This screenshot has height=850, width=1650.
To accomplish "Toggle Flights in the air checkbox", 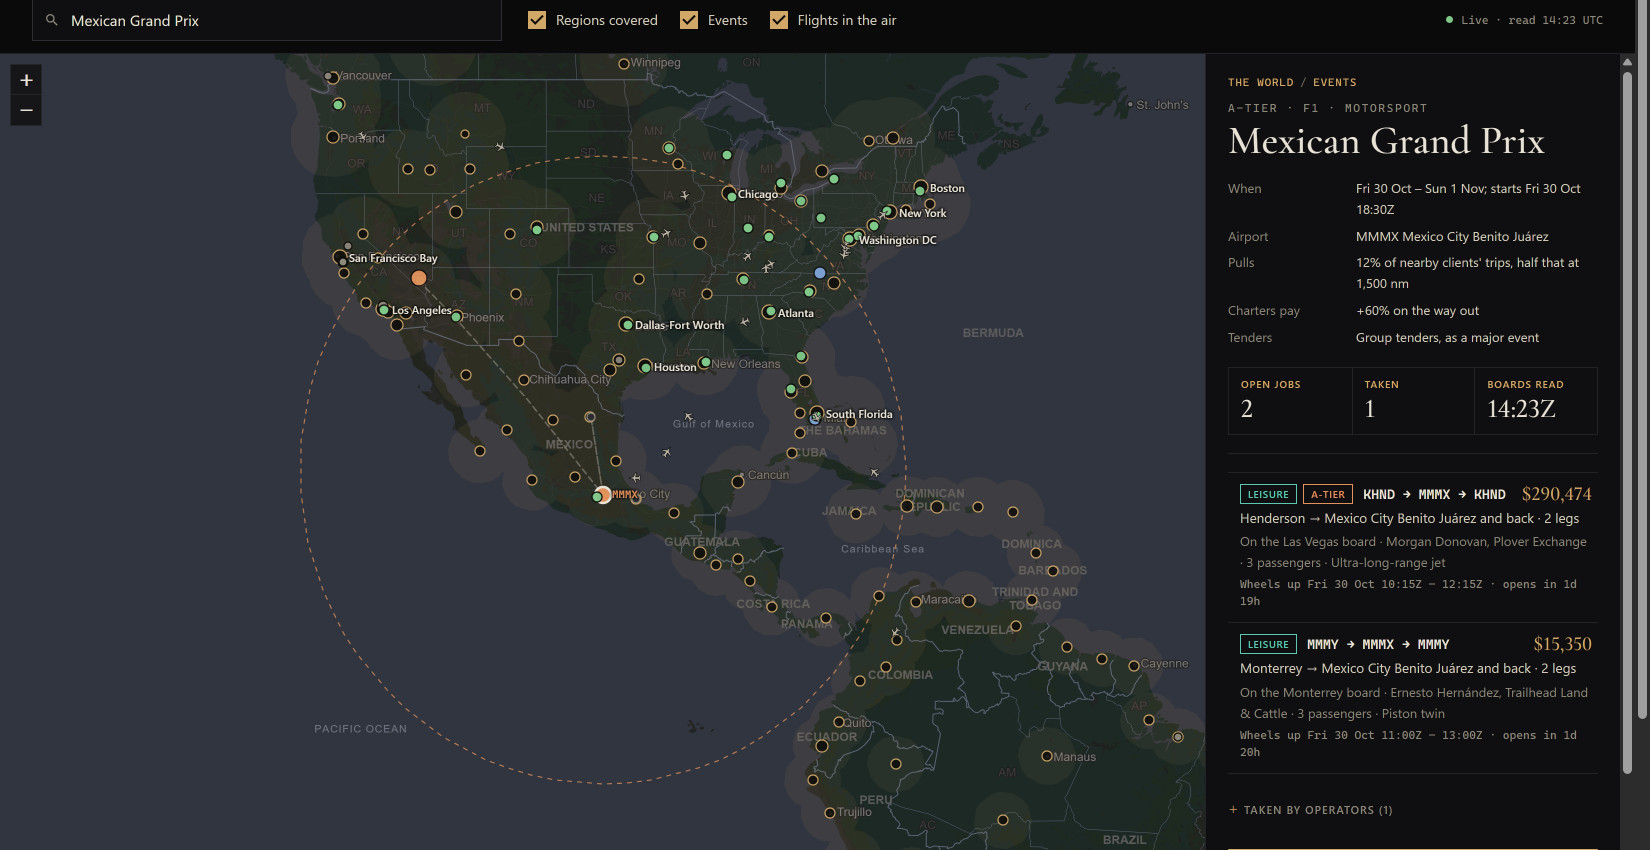I will coord(779,20).
